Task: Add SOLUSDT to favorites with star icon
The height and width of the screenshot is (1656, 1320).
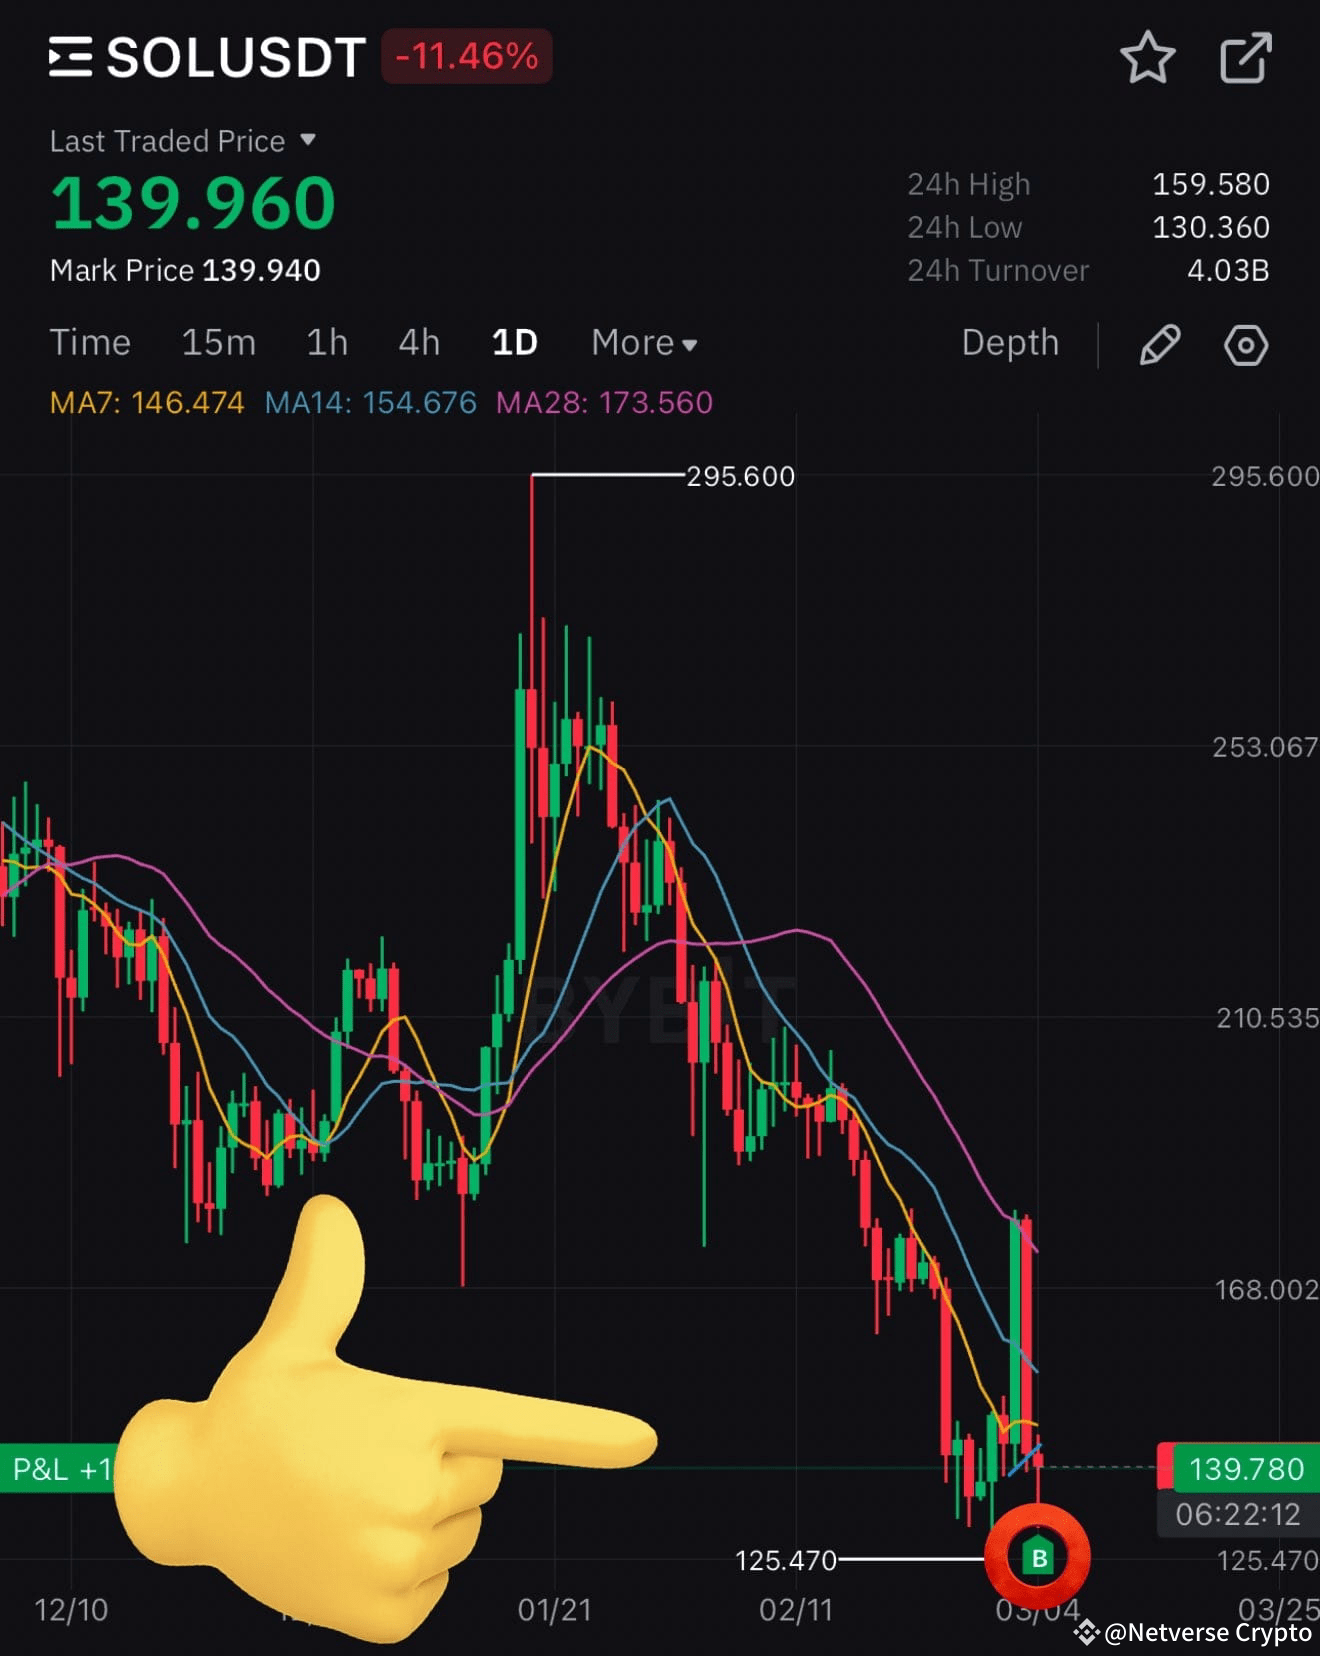Action: [1147, 58]
